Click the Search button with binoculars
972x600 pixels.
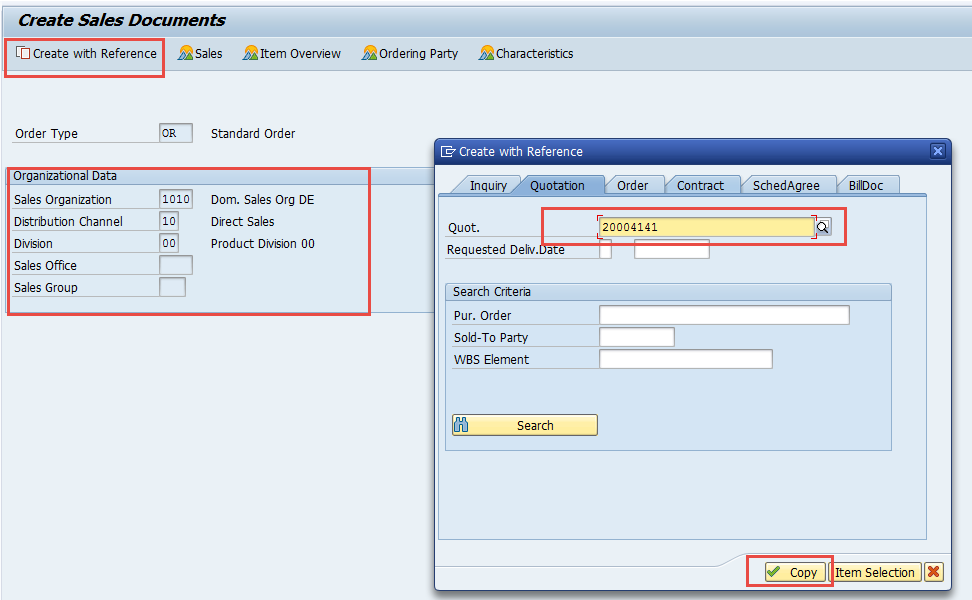(524, 425)
